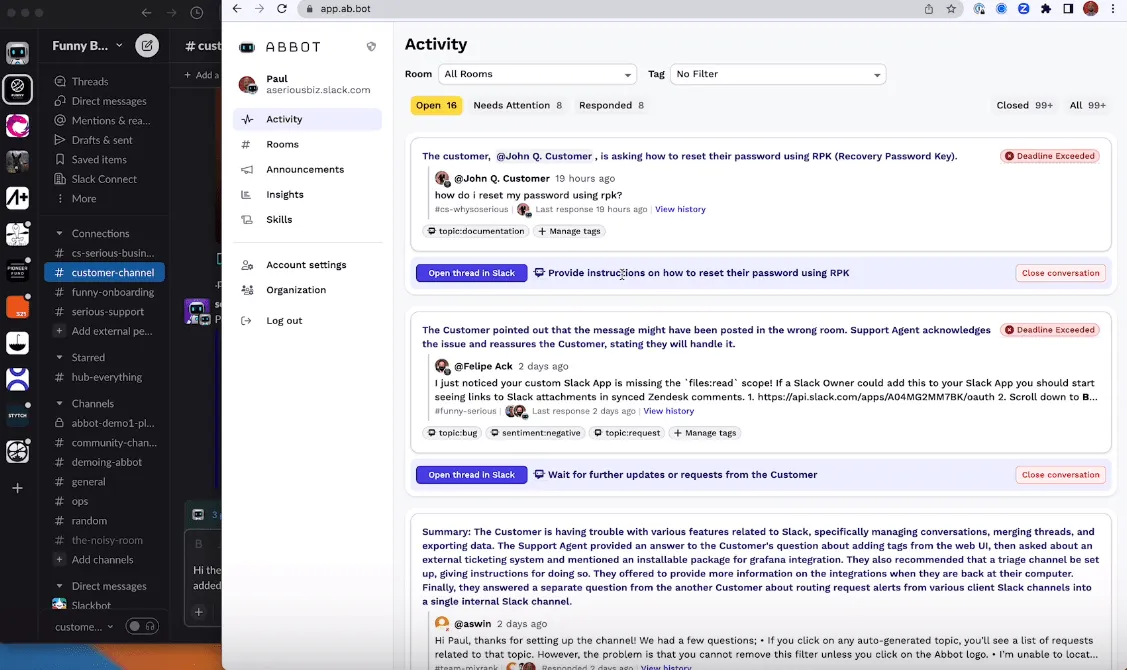This screenshot has width=1127, height=670.
Task: Click Log out in Abbot sidebar
Action: click(307, 321)
